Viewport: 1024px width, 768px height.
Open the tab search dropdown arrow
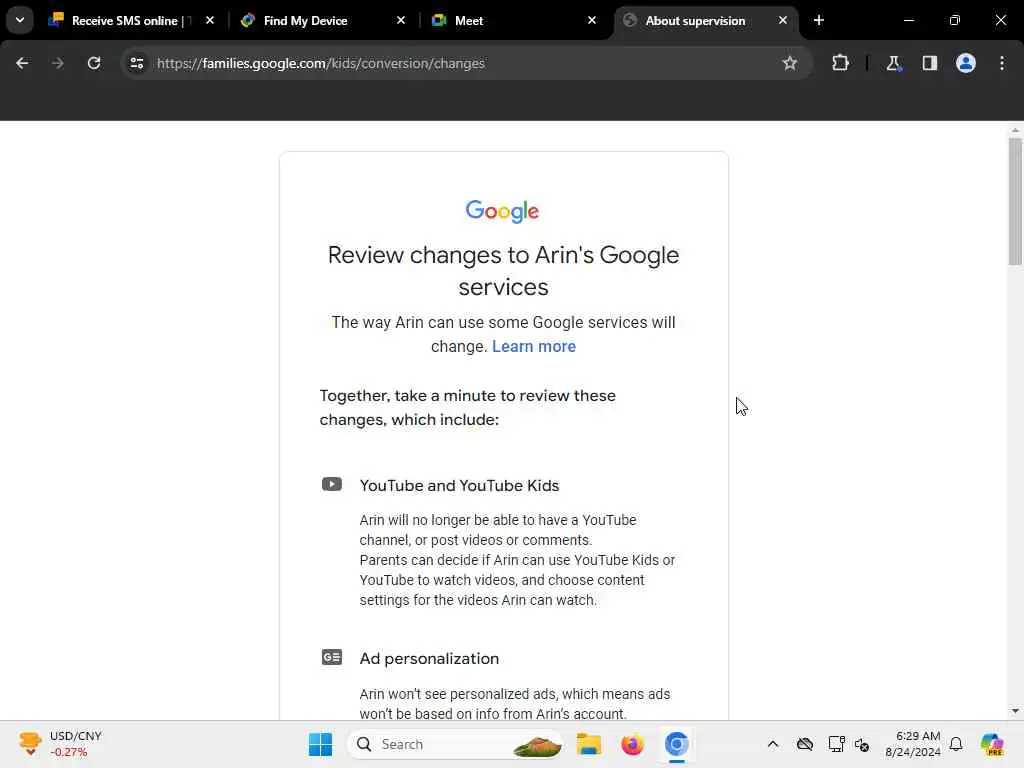(20, 20)
